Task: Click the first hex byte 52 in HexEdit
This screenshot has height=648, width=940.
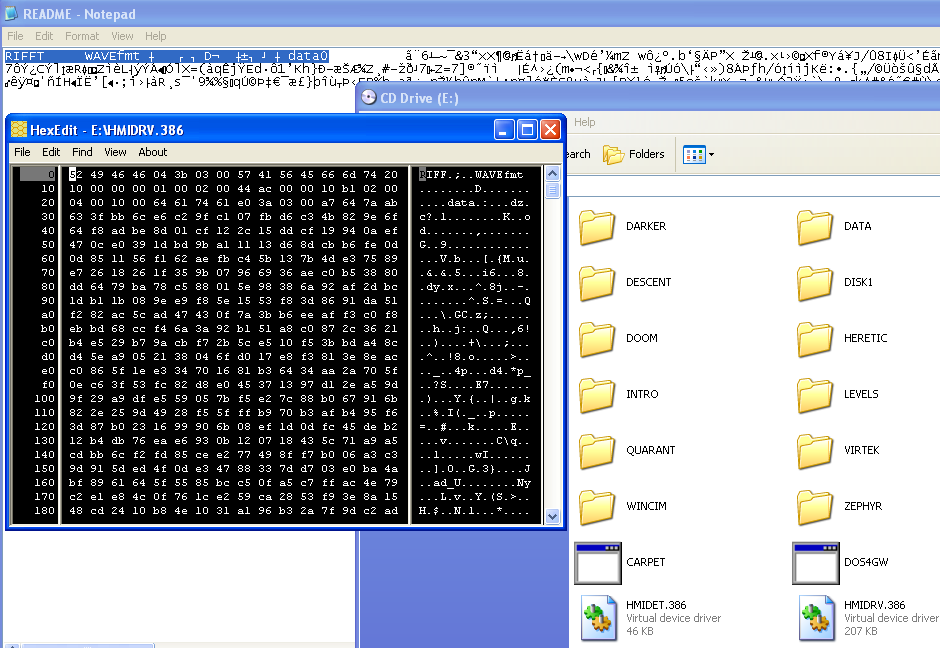Action: click(76, 174)
